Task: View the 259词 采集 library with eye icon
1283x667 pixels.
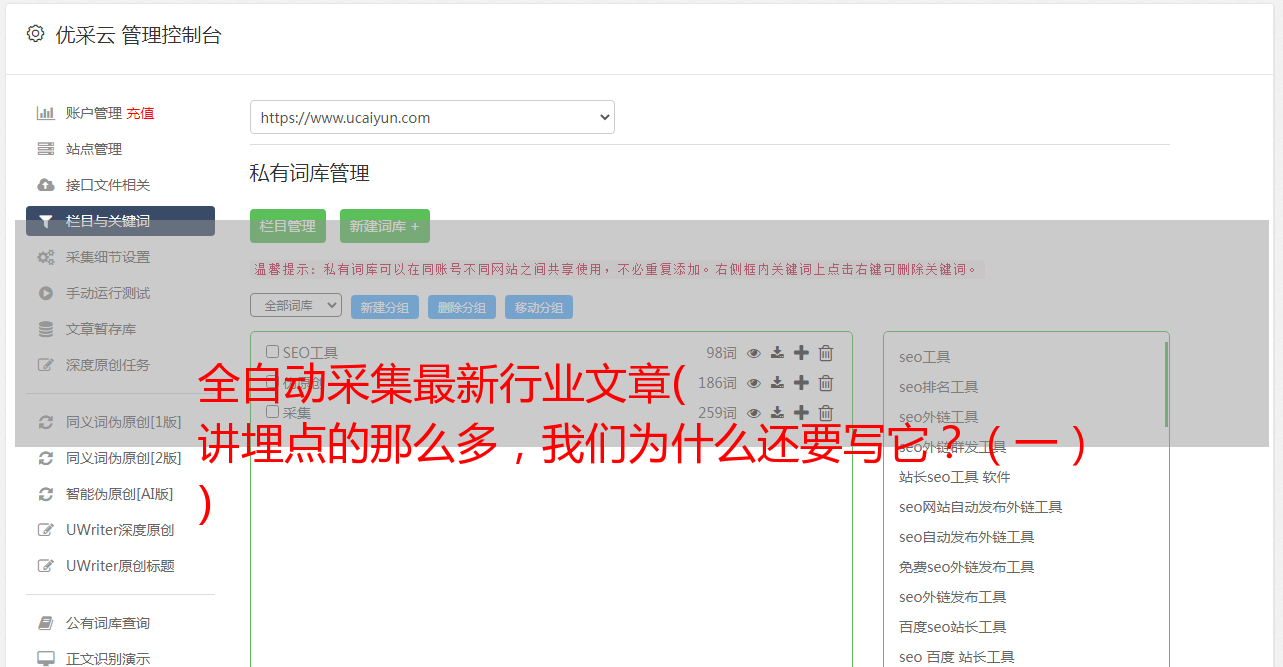Action: point(754,413)
